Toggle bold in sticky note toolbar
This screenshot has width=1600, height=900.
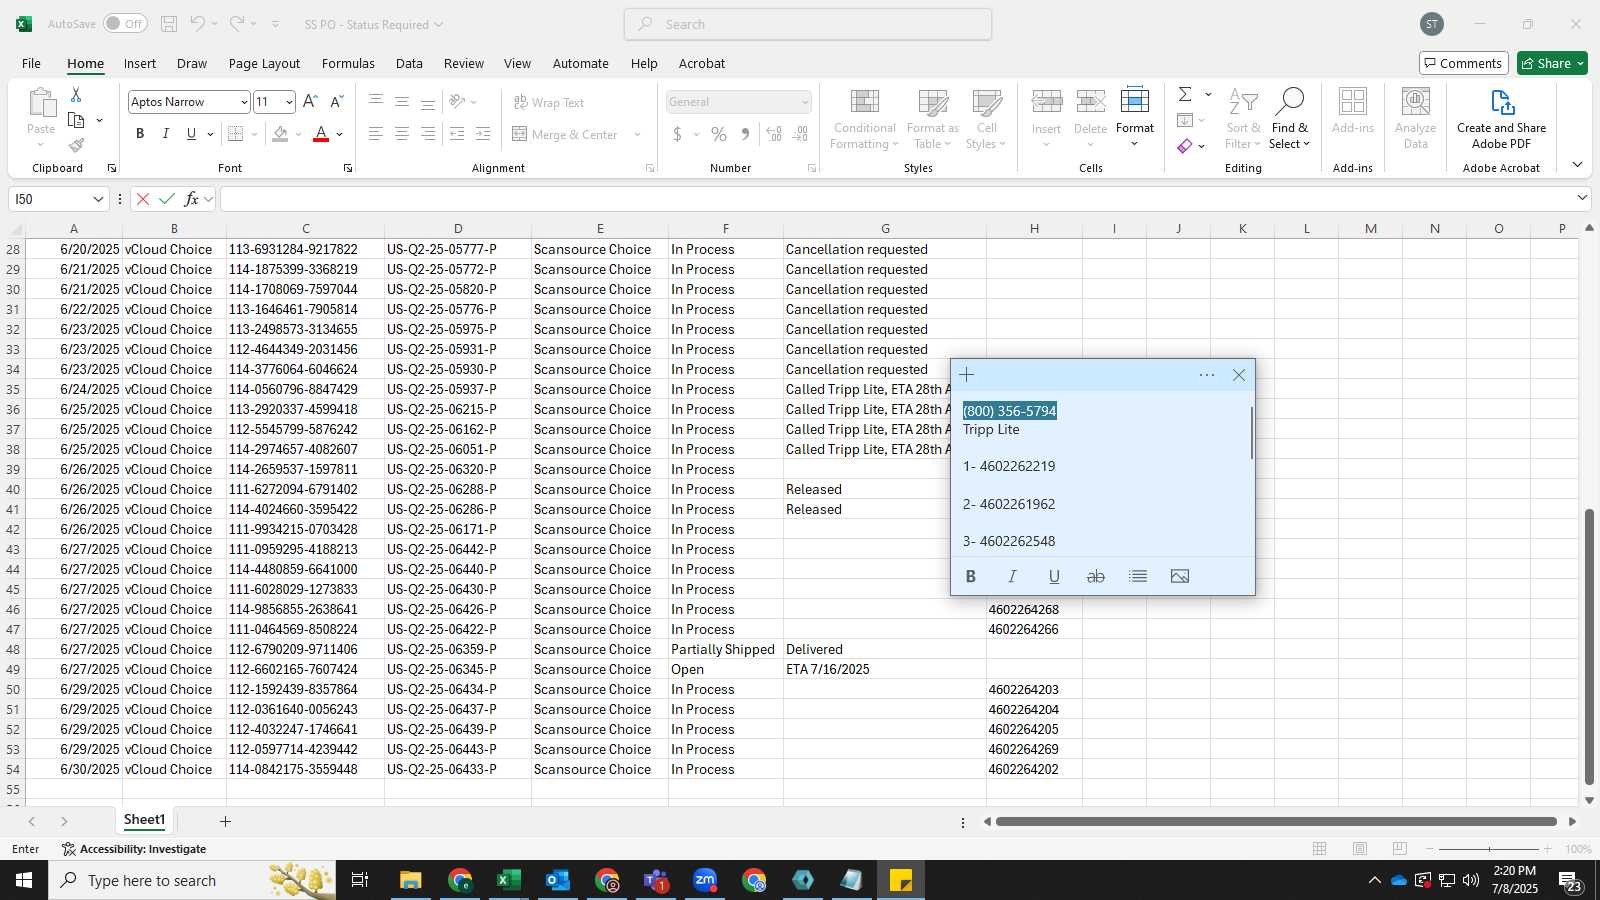pyautogui.click(x=970, y=576)
